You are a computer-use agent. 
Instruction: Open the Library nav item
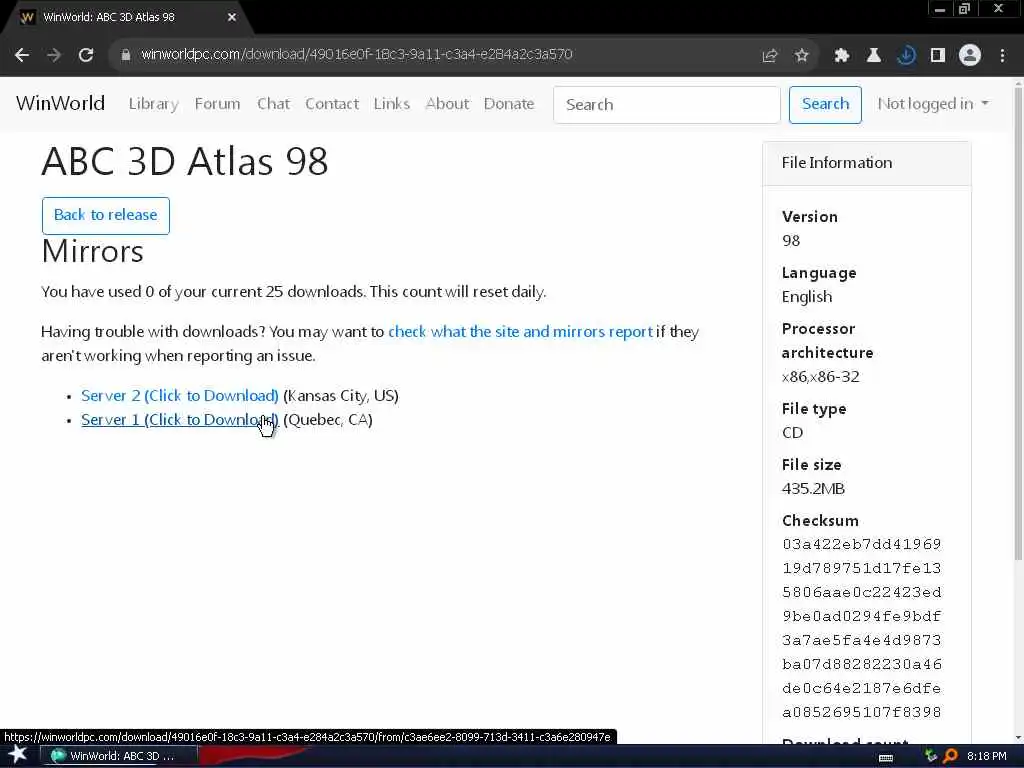pyautogui.click(x=153, y=104)
